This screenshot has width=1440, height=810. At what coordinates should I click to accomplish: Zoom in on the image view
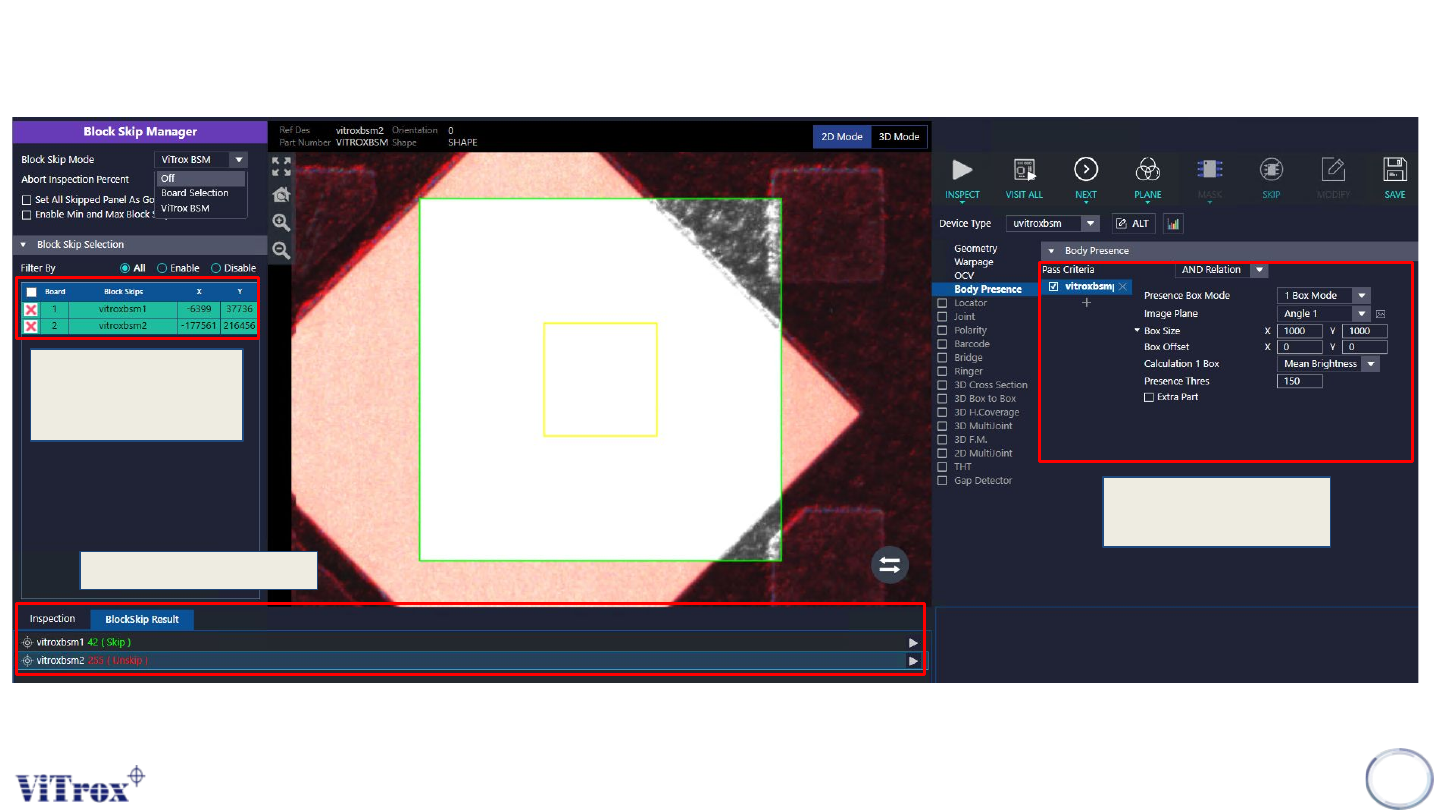(x=282, y=222)
